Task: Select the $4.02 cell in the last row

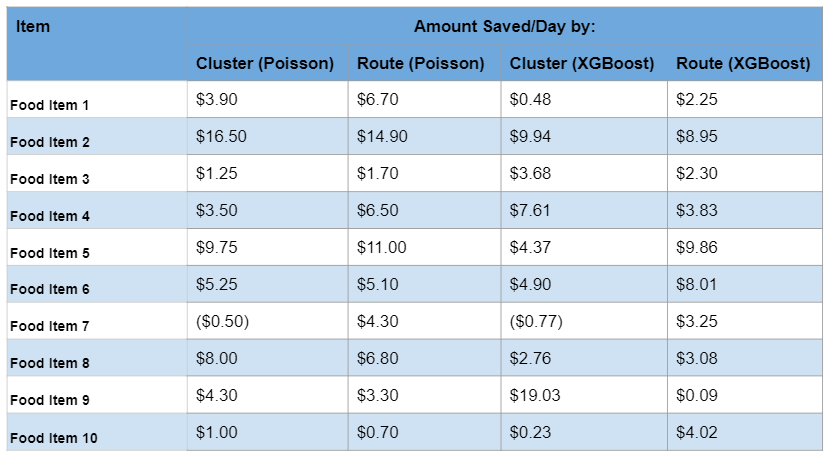Action: 696,433
